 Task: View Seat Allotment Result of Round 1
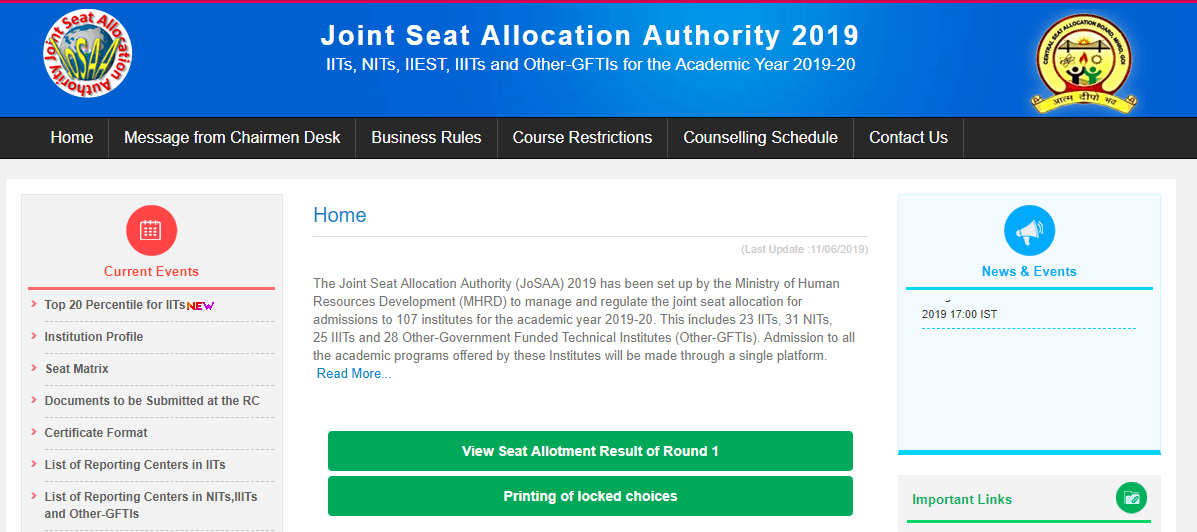coord(590,451)
